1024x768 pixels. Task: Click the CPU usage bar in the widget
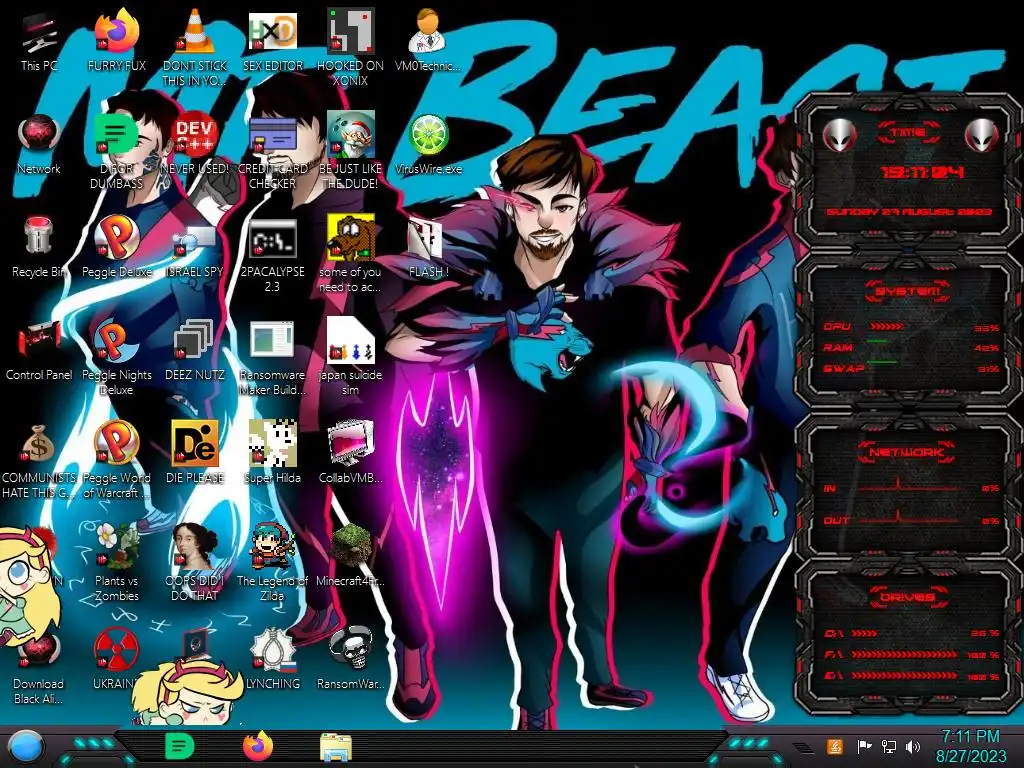[x=887, y=326]
